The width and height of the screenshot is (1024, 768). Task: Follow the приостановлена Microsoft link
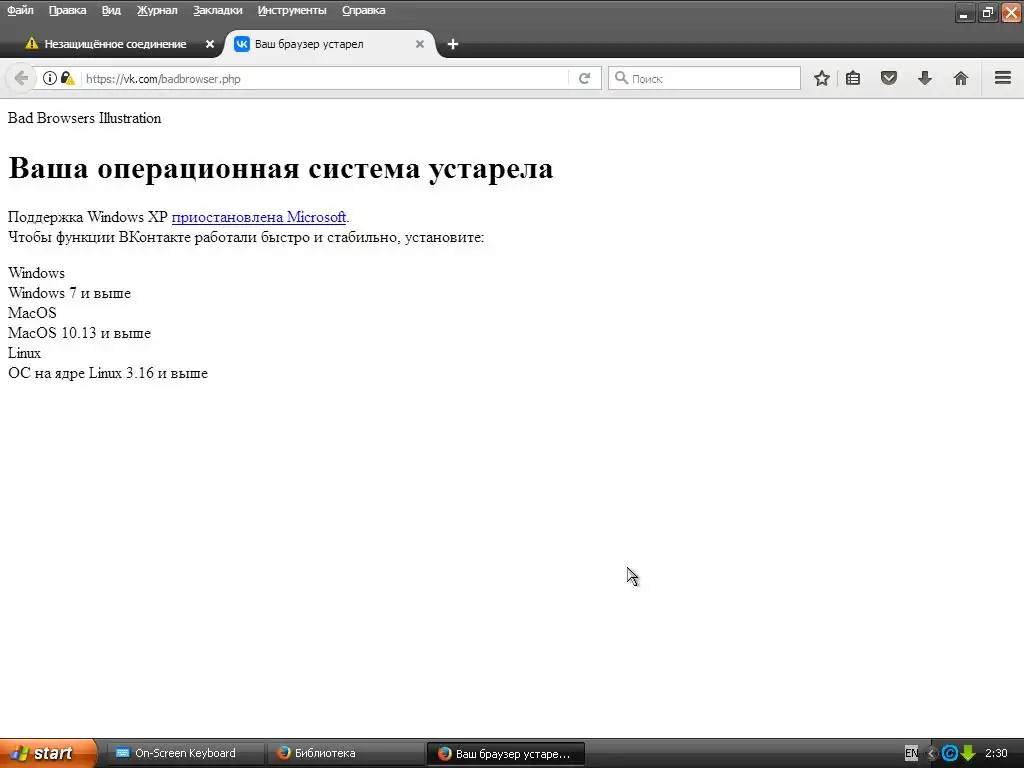click(259, 217)
